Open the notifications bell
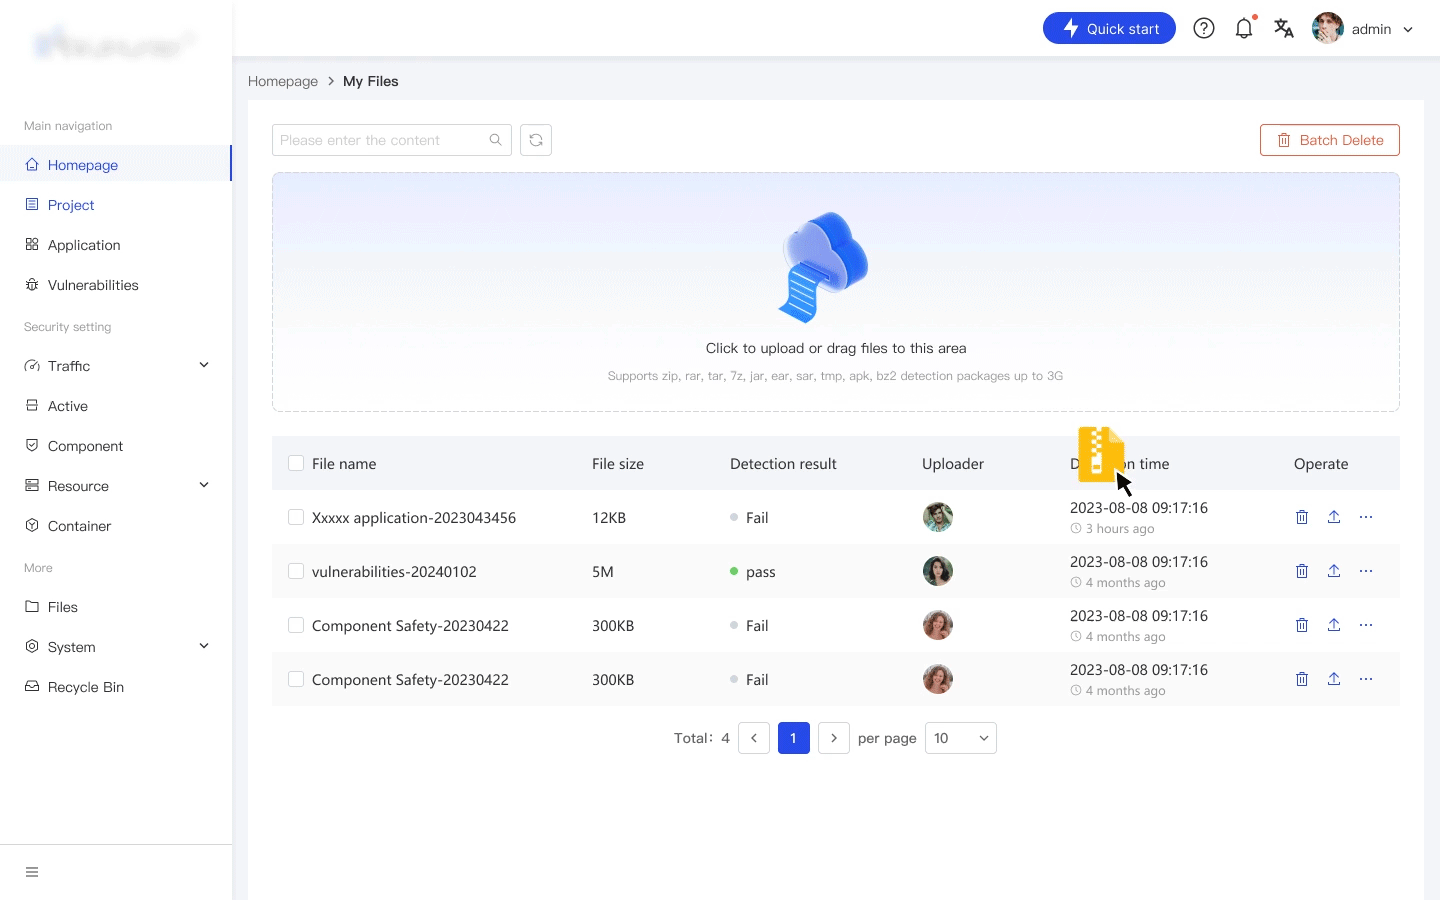1440x900 pixels. (x=1244, y=29)
